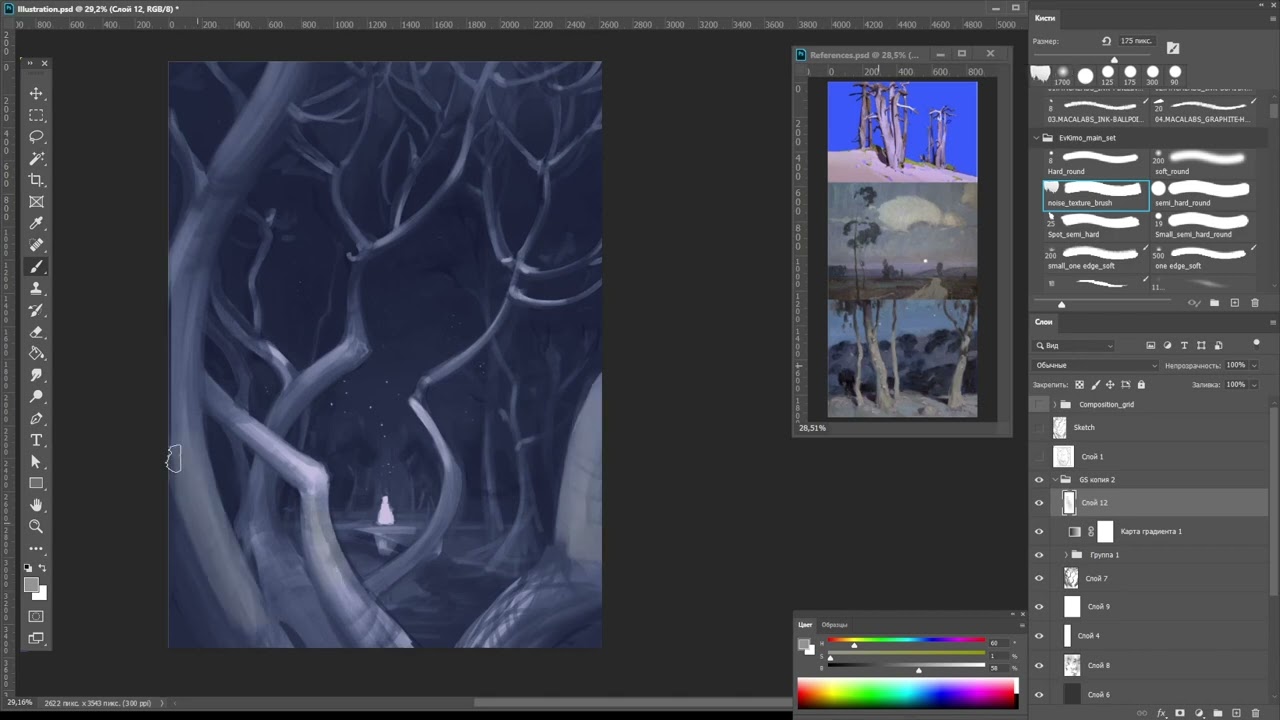Select the Lasso tool
The width and height of the screenshot is (1280, 720).
pyautogui.click(x=36, y=136)
